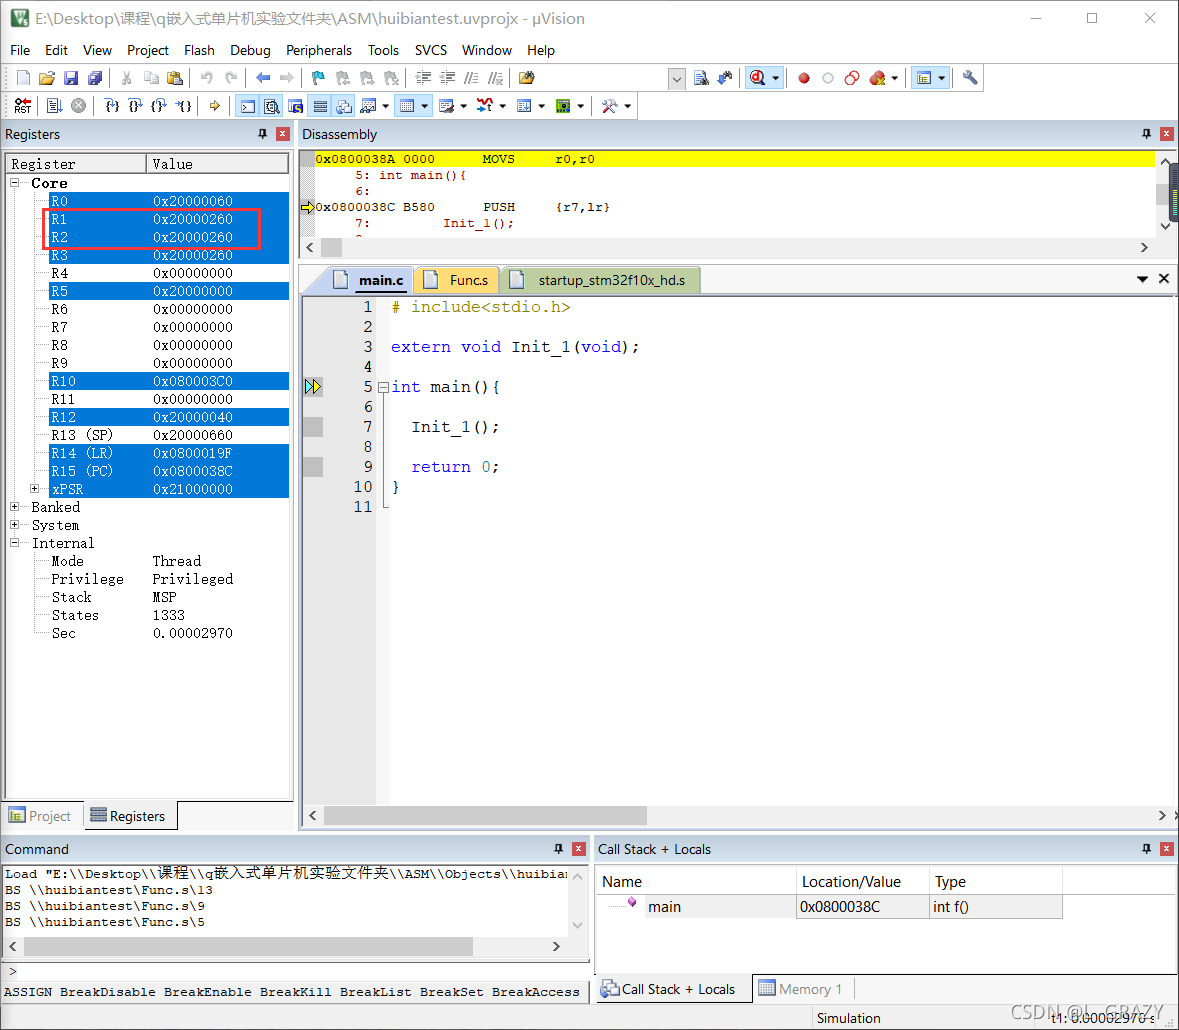
Task: Insert a bookmark with the flag icon
Action: click(318, 77)
